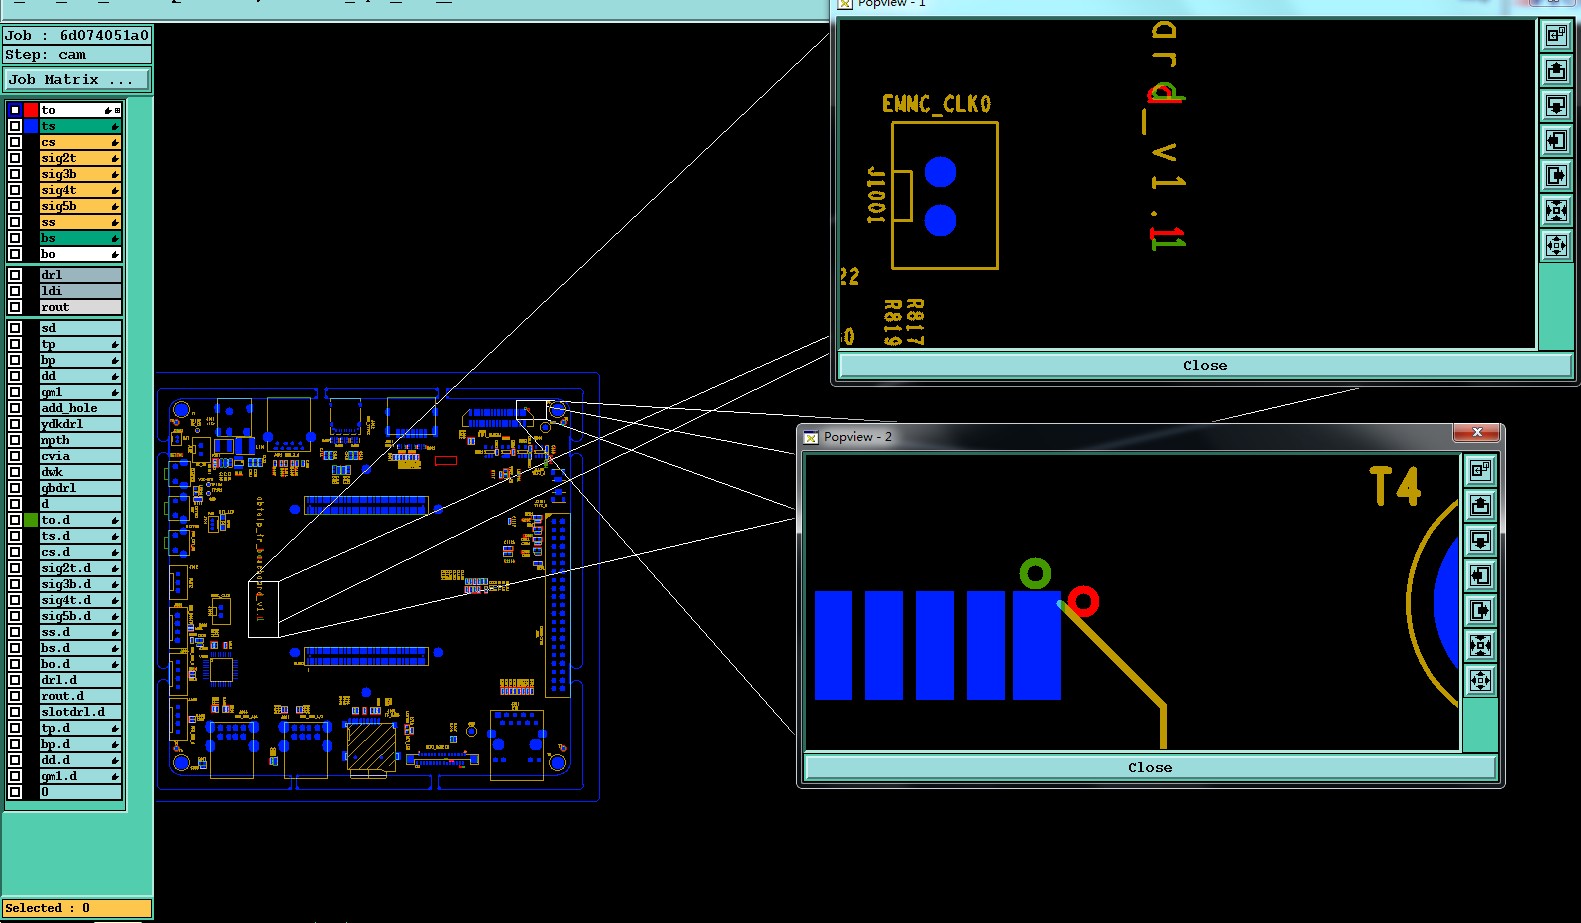The image size is (1581, 923).
Task: Click the red X on Popview 2
Action: pos(1477,433)
